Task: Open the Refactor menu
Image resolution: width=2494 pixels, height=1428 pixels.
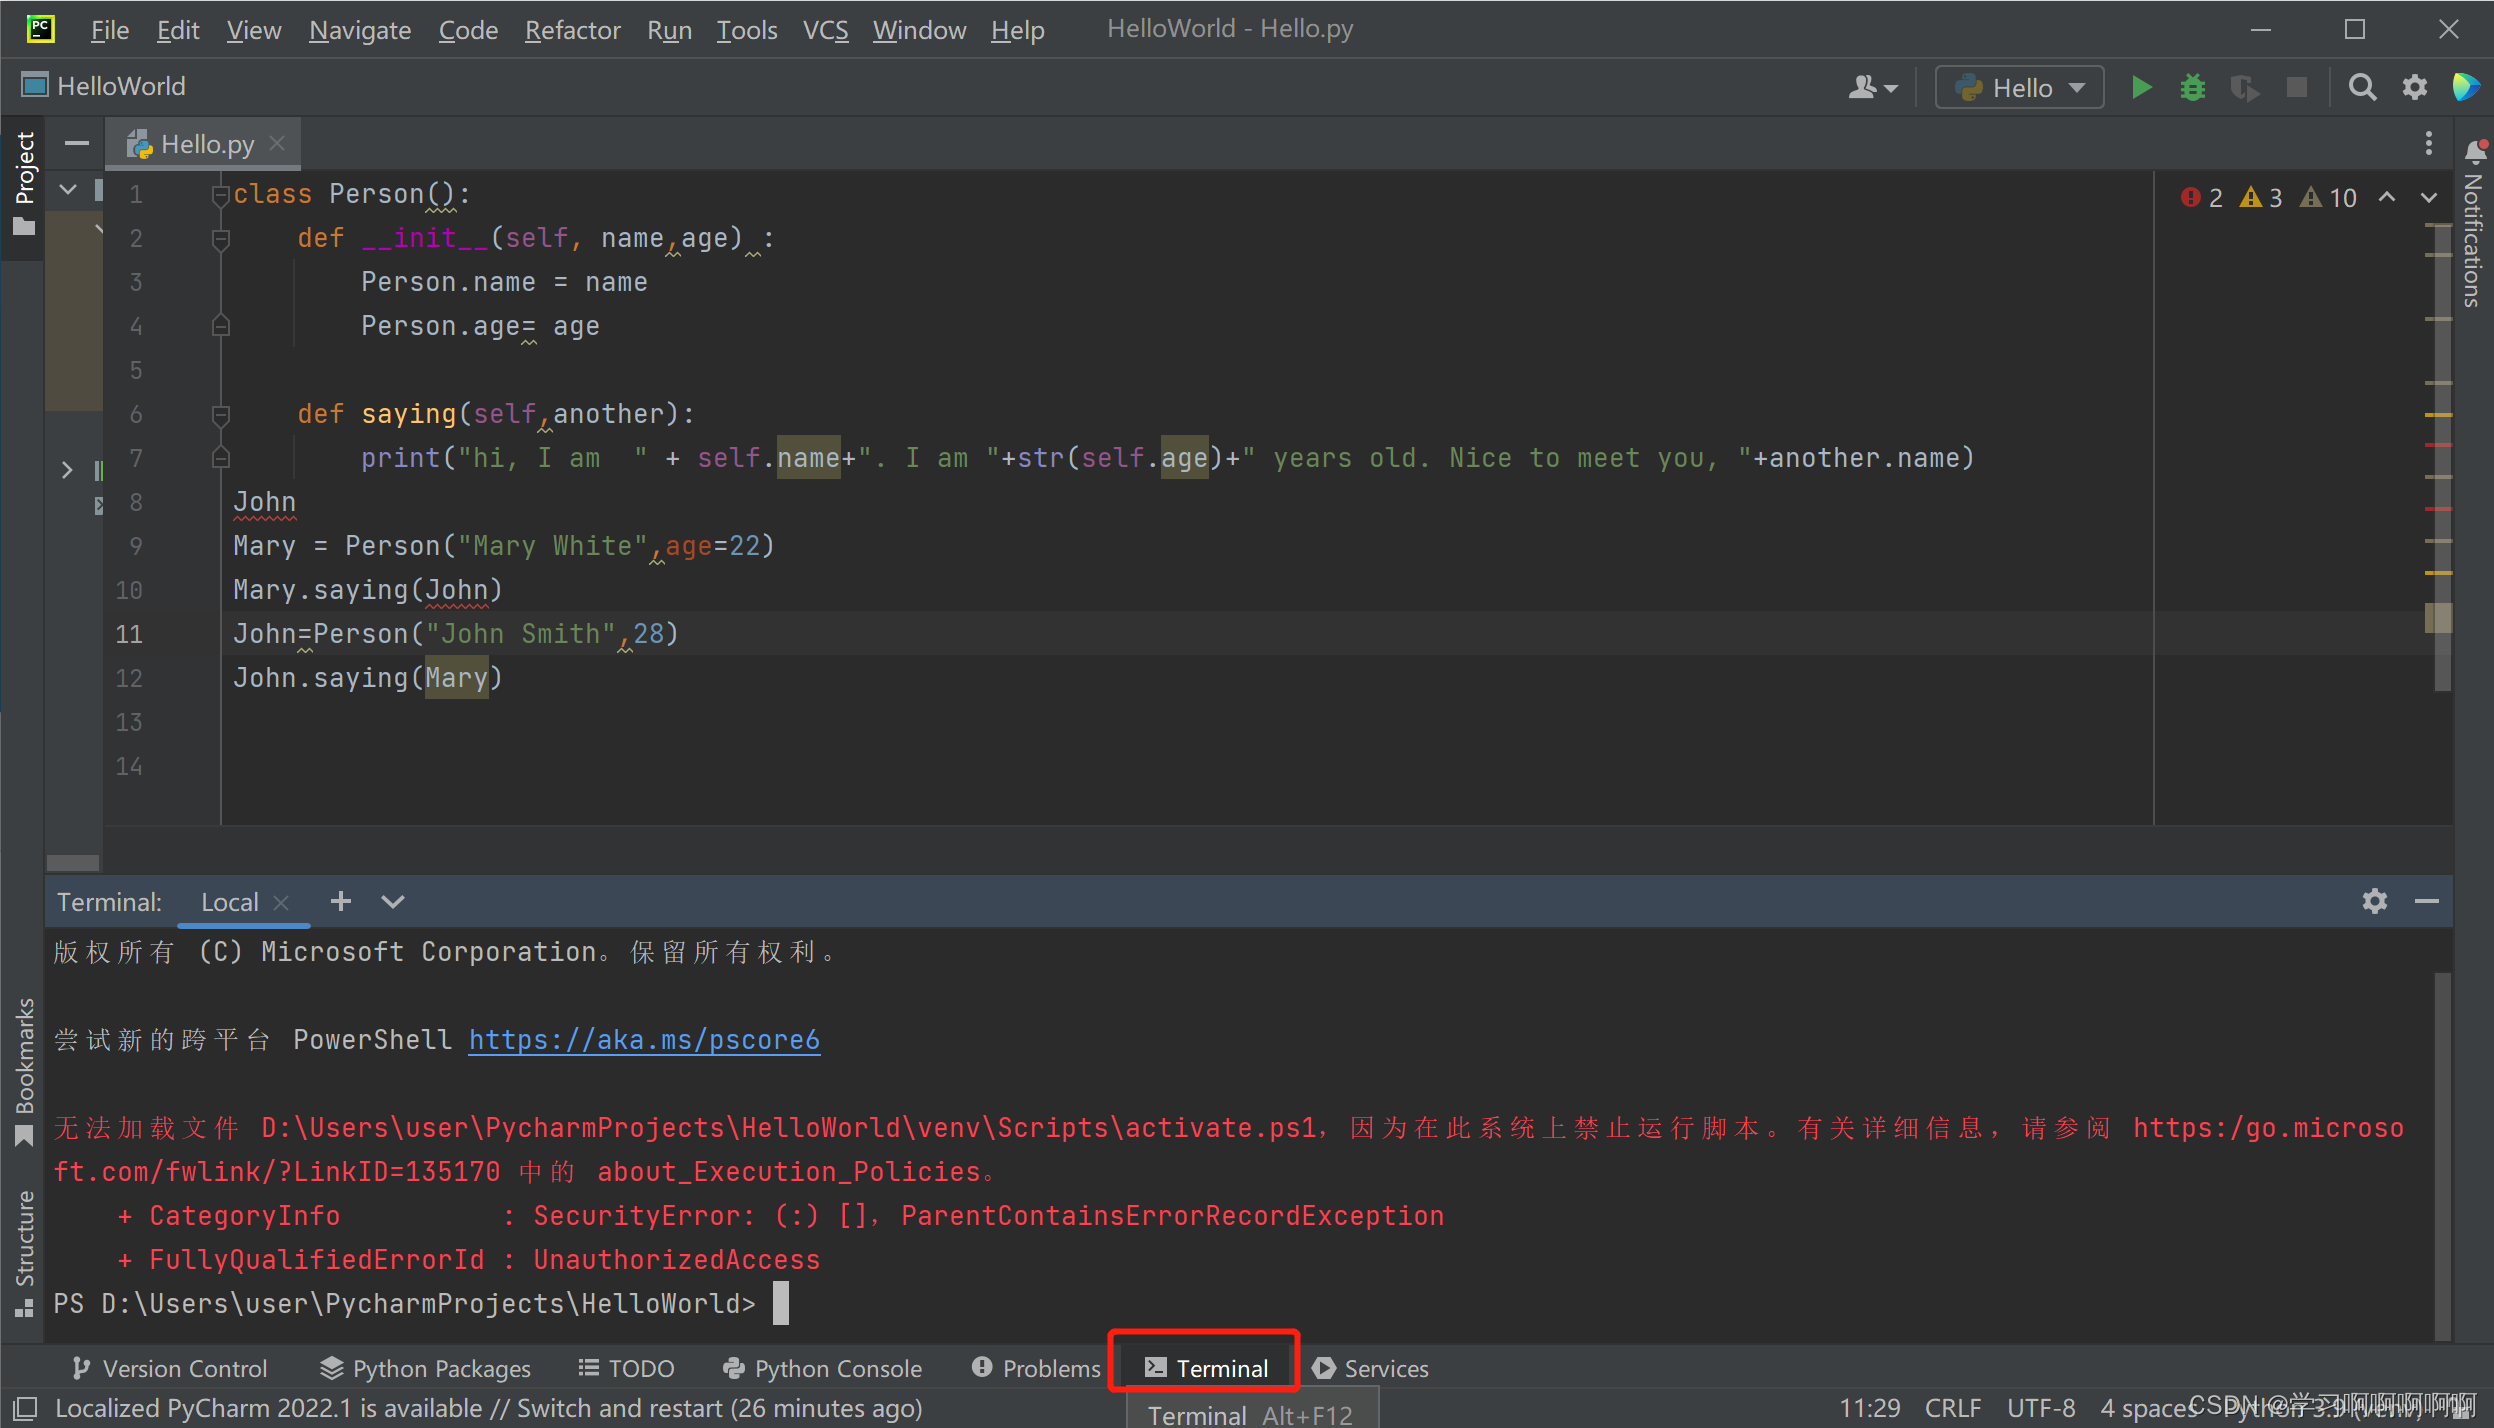Action: (x=572, y=30)
